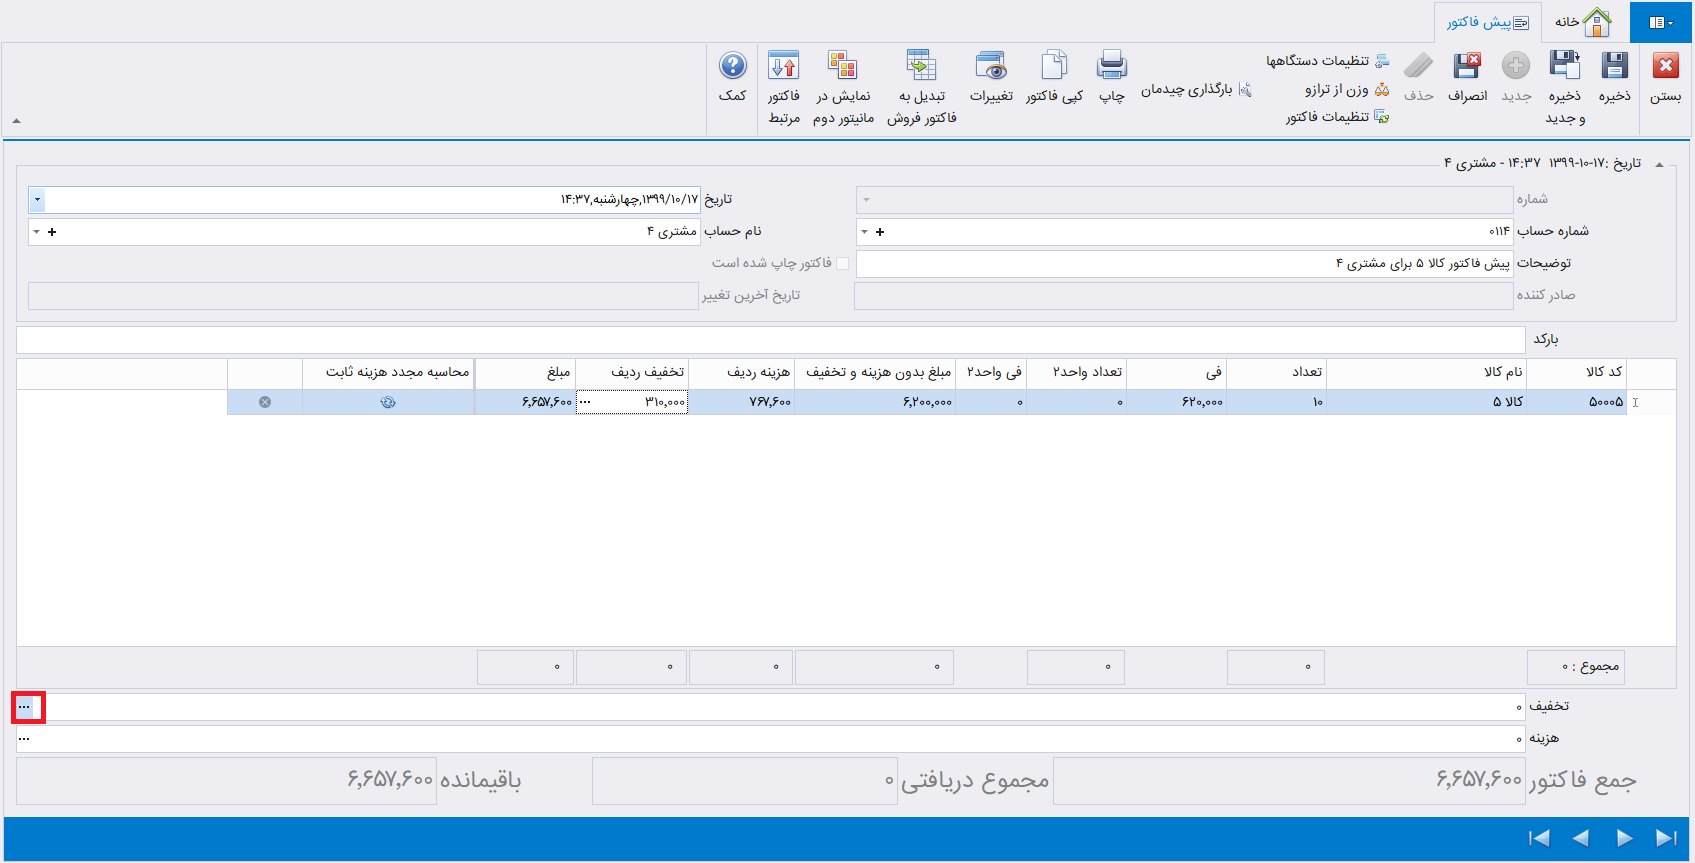Screen dimensions: 1695x863
Task: Click Convert to Sales Invoice icon
Action: (921, 67)
